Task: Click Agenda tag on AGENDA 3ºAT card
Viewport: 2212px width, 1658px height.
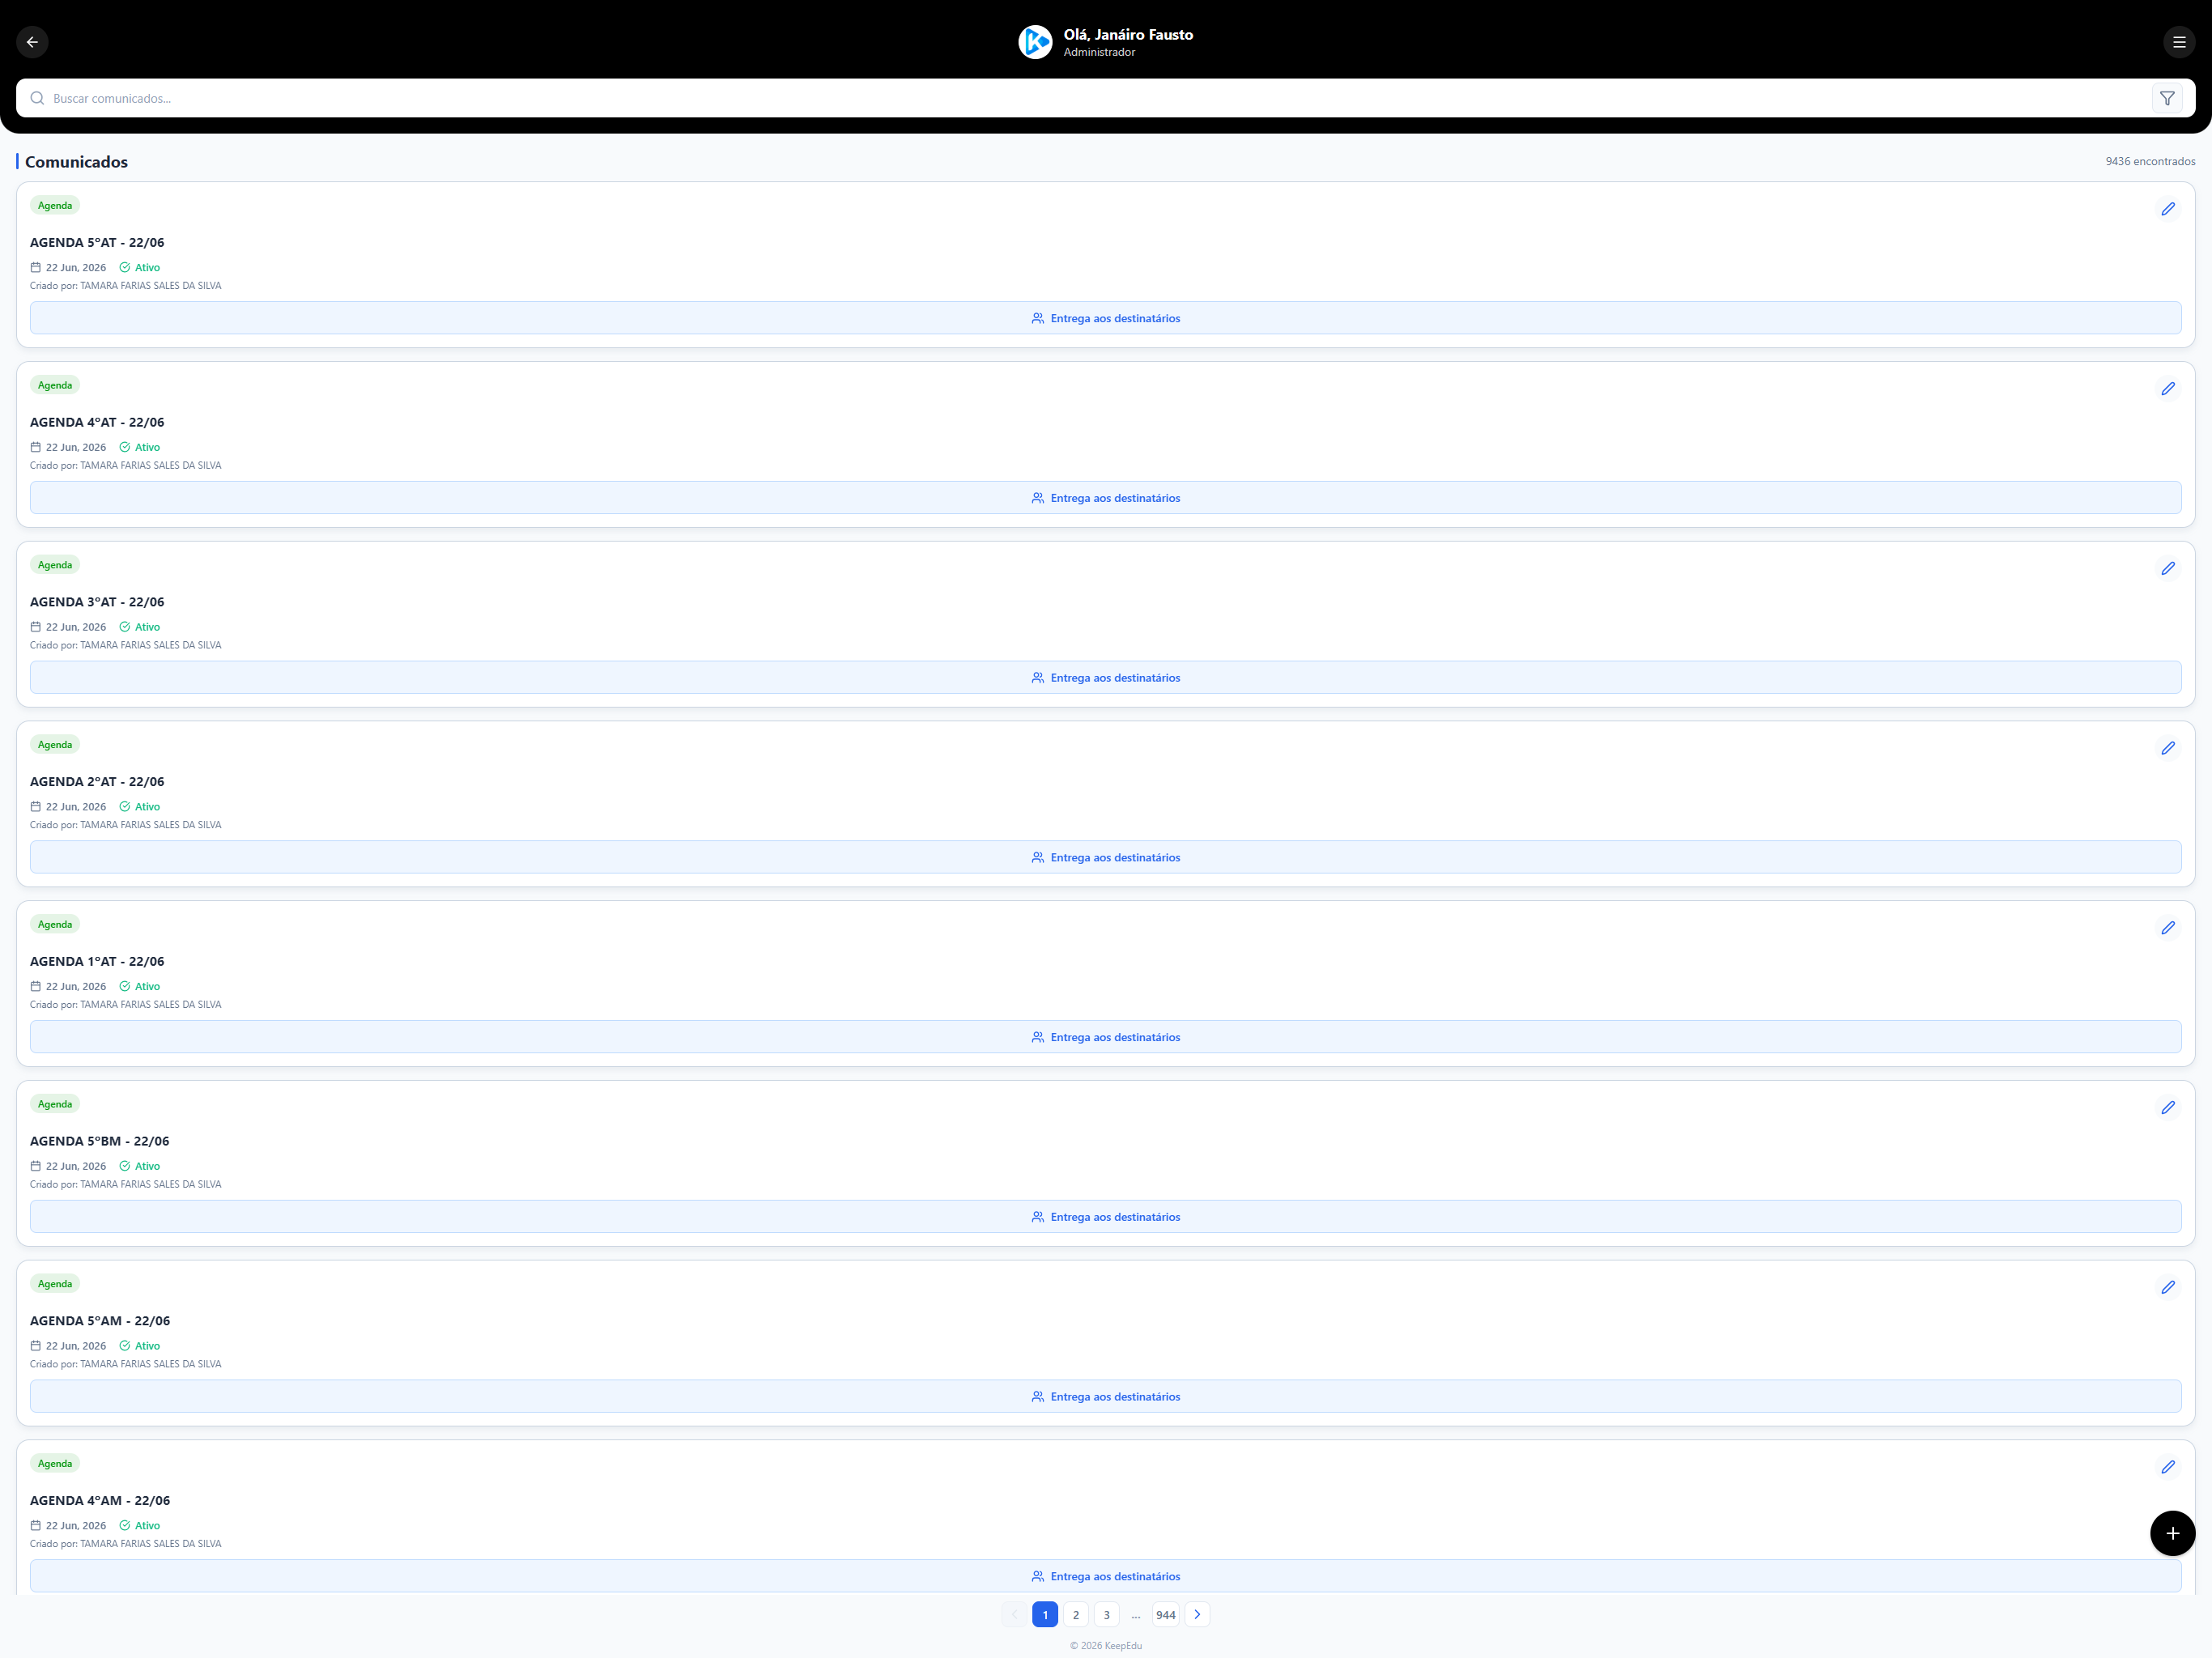Action: tap(55, 566)
